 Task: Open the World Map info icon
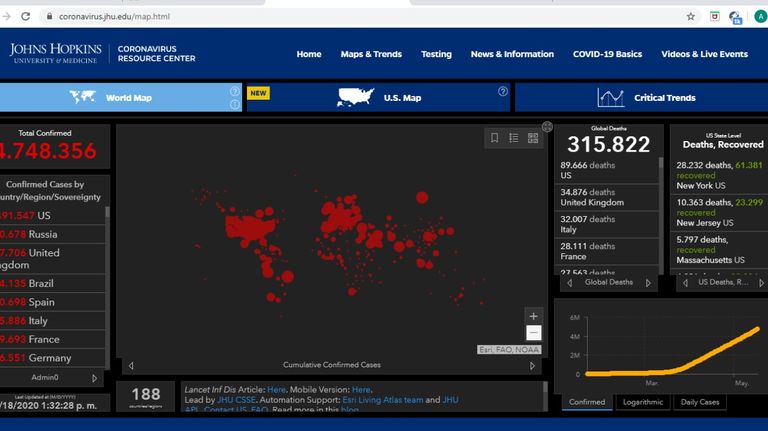tap(235, 104)
